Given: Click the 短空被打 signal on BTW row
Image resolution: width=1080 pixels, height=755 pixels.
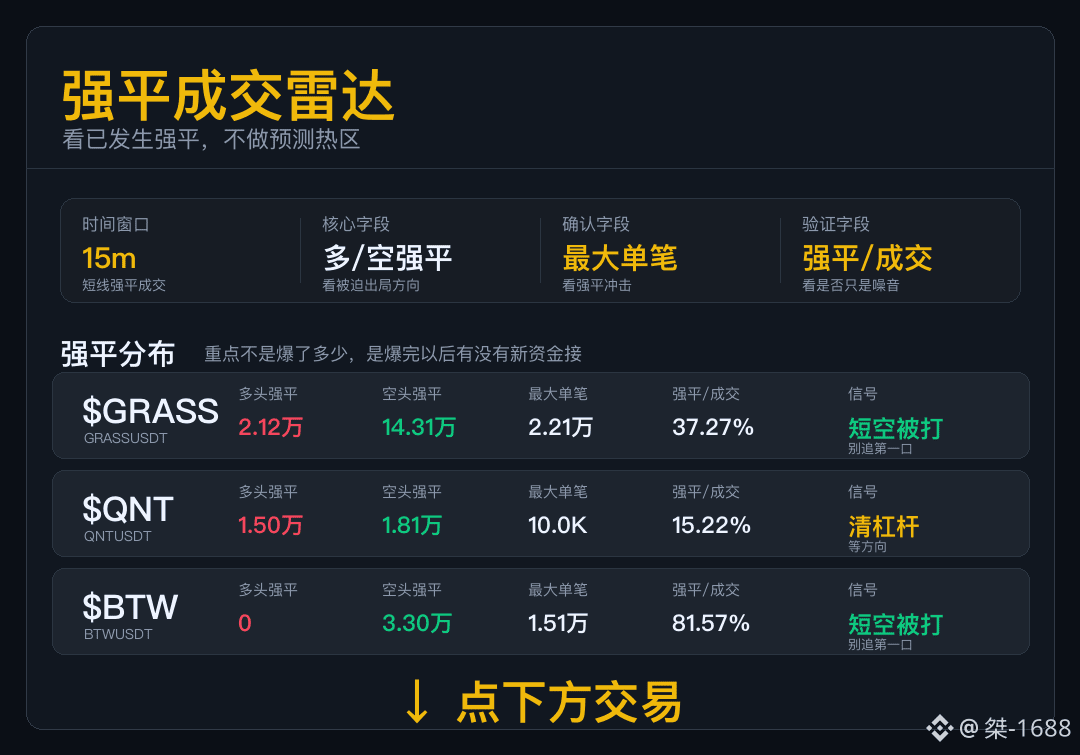Looking at the screenshot, I should 895,625.
